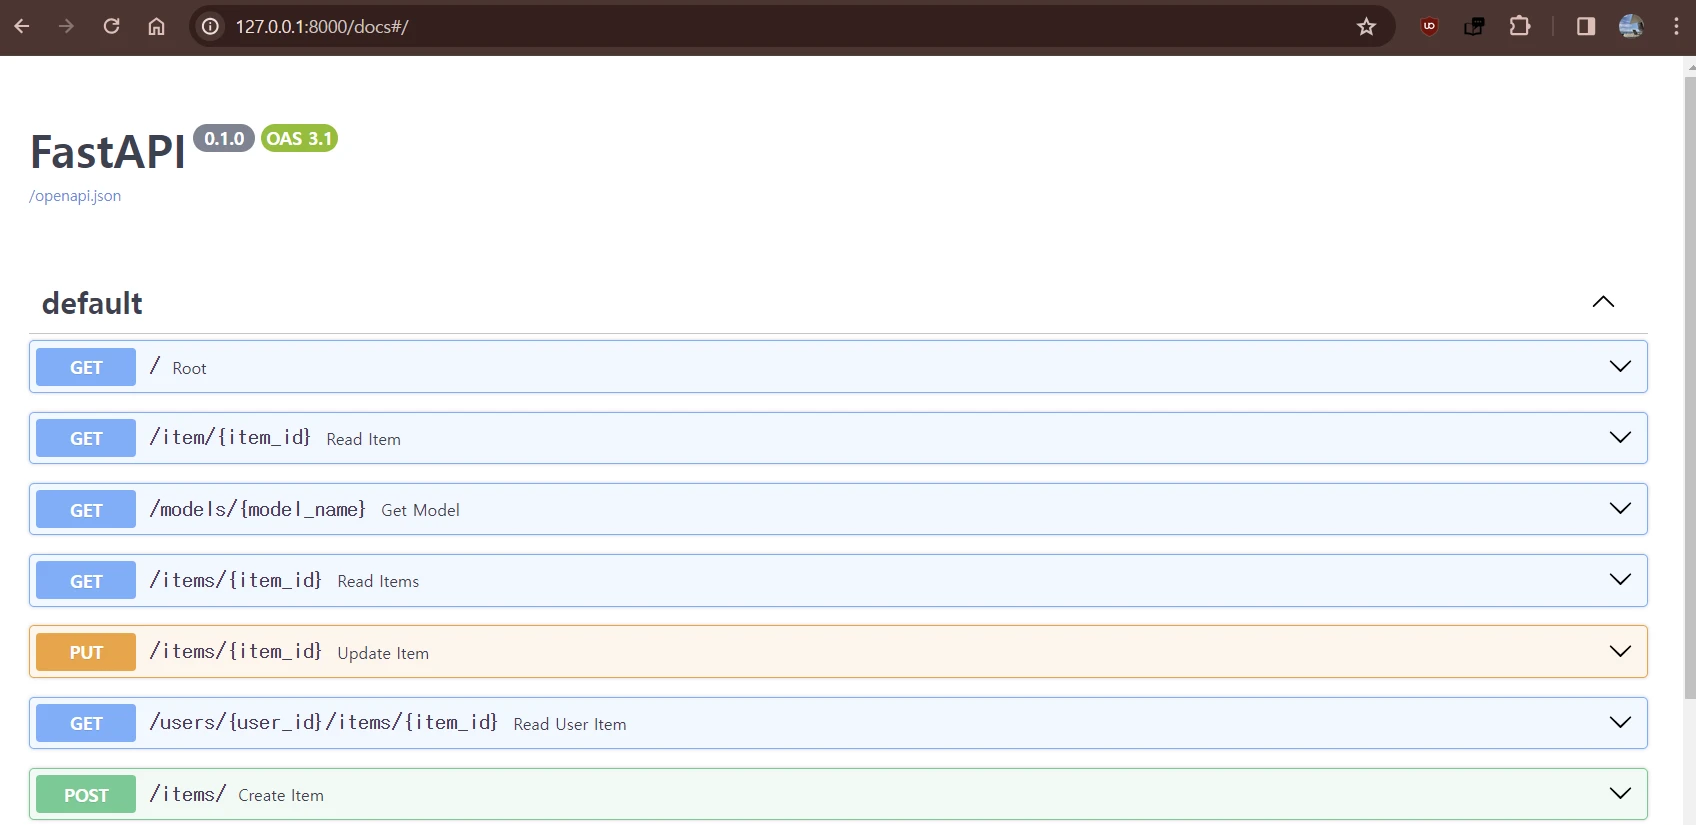View site information icon in address bar
Screen dimensions: 1696x825
click(x=210, y=26)
